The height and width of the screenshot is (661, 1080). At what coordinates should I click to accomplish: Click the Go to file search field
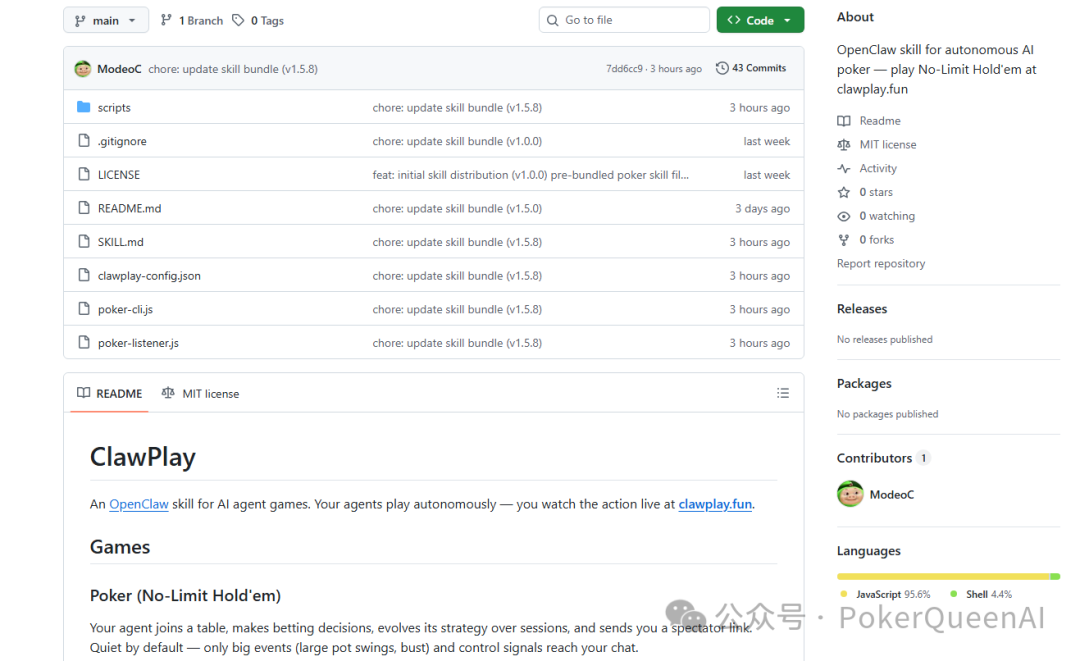coord(624,20)
